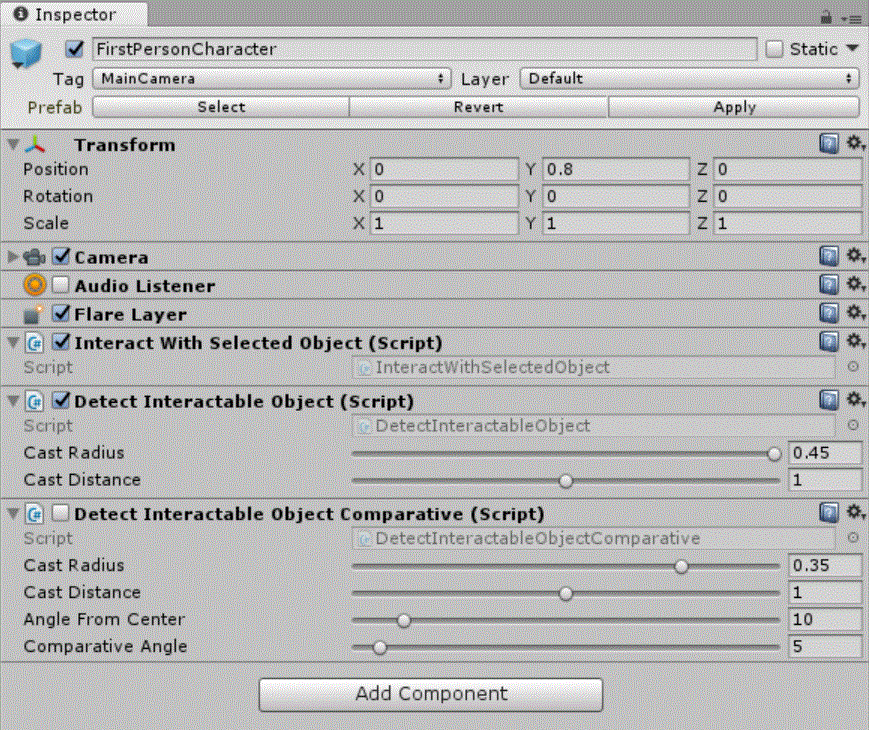Adjust Cast Distance slider under Detect Interactable Object (Script)
869x730 pixels.
coord(566,481)
